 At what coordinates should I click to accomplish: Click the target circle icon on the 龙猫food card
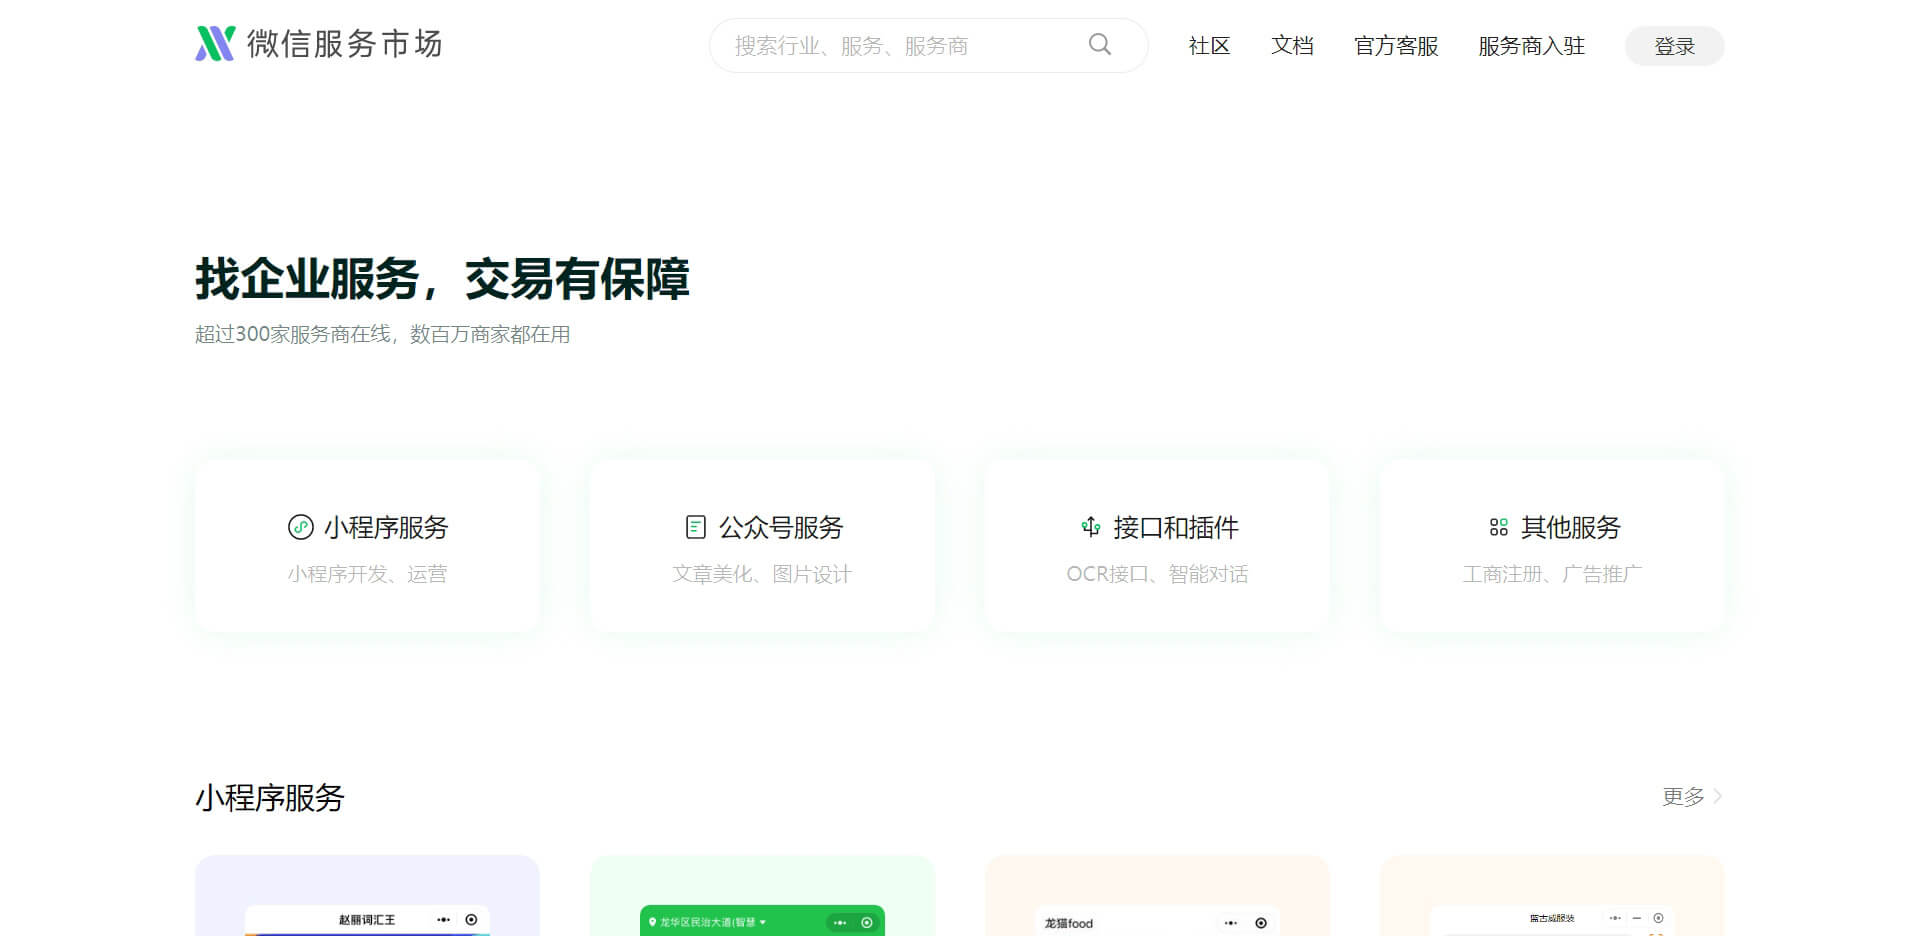[1261, 923]
